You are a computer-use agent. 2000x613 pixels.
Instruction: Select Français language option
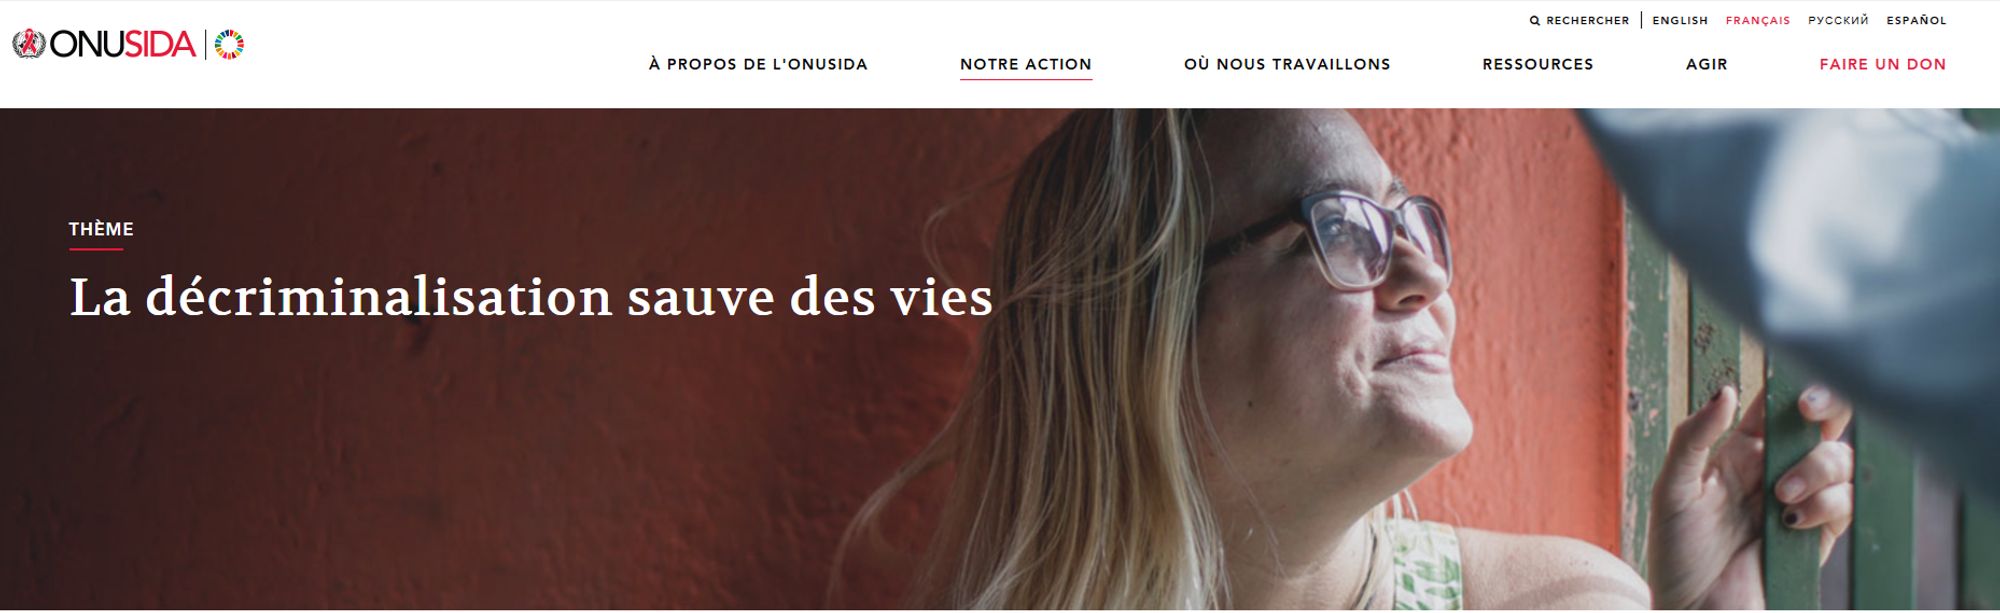click(x=1758, y=20)
